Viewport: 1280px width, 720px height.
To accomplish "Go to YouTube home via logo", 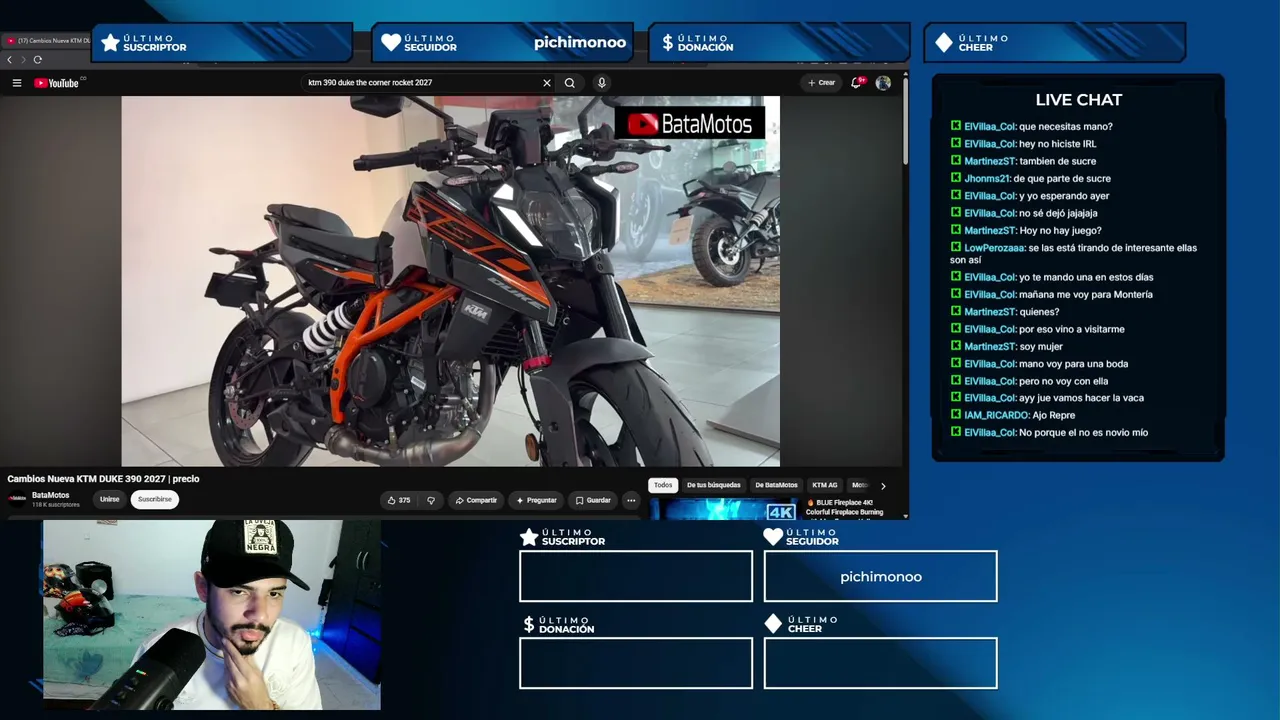I will (x=57, y=83).
